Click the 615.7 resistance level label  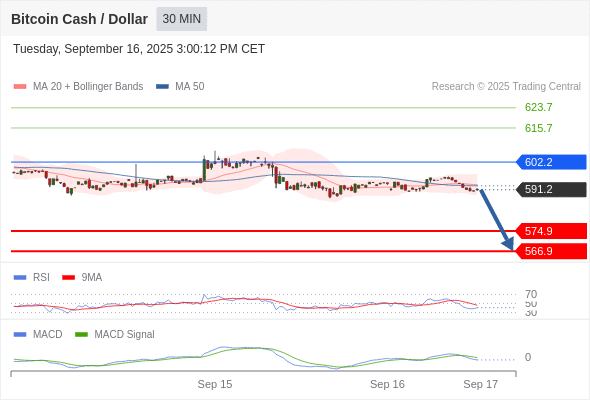(x=538, y=128)
